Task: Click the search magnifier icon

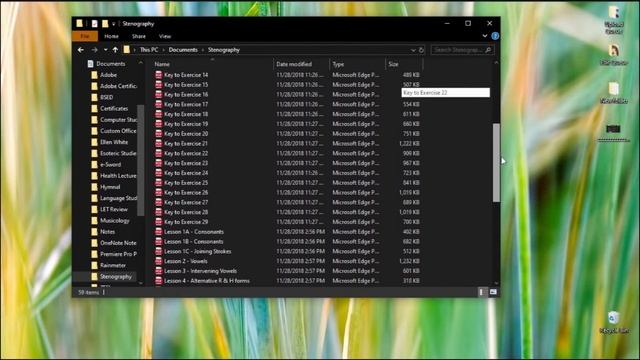Action: [x=488, y=50]
